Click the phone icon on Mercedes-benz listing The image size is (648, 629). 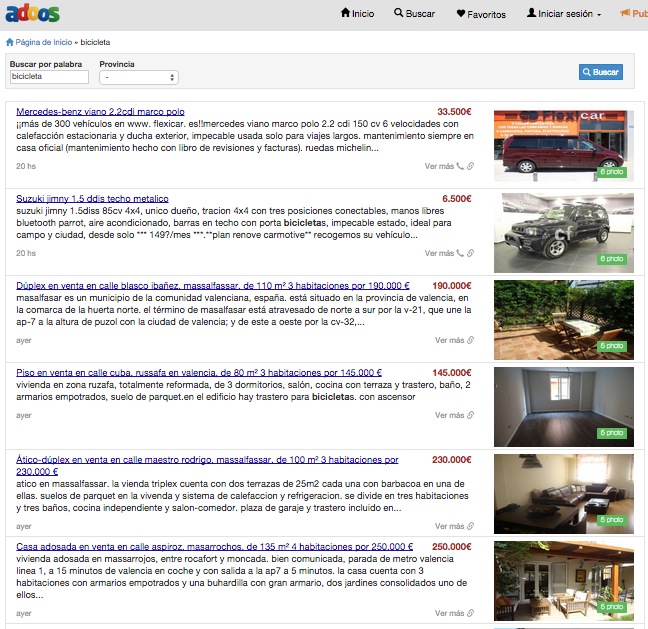click(460, 167)
